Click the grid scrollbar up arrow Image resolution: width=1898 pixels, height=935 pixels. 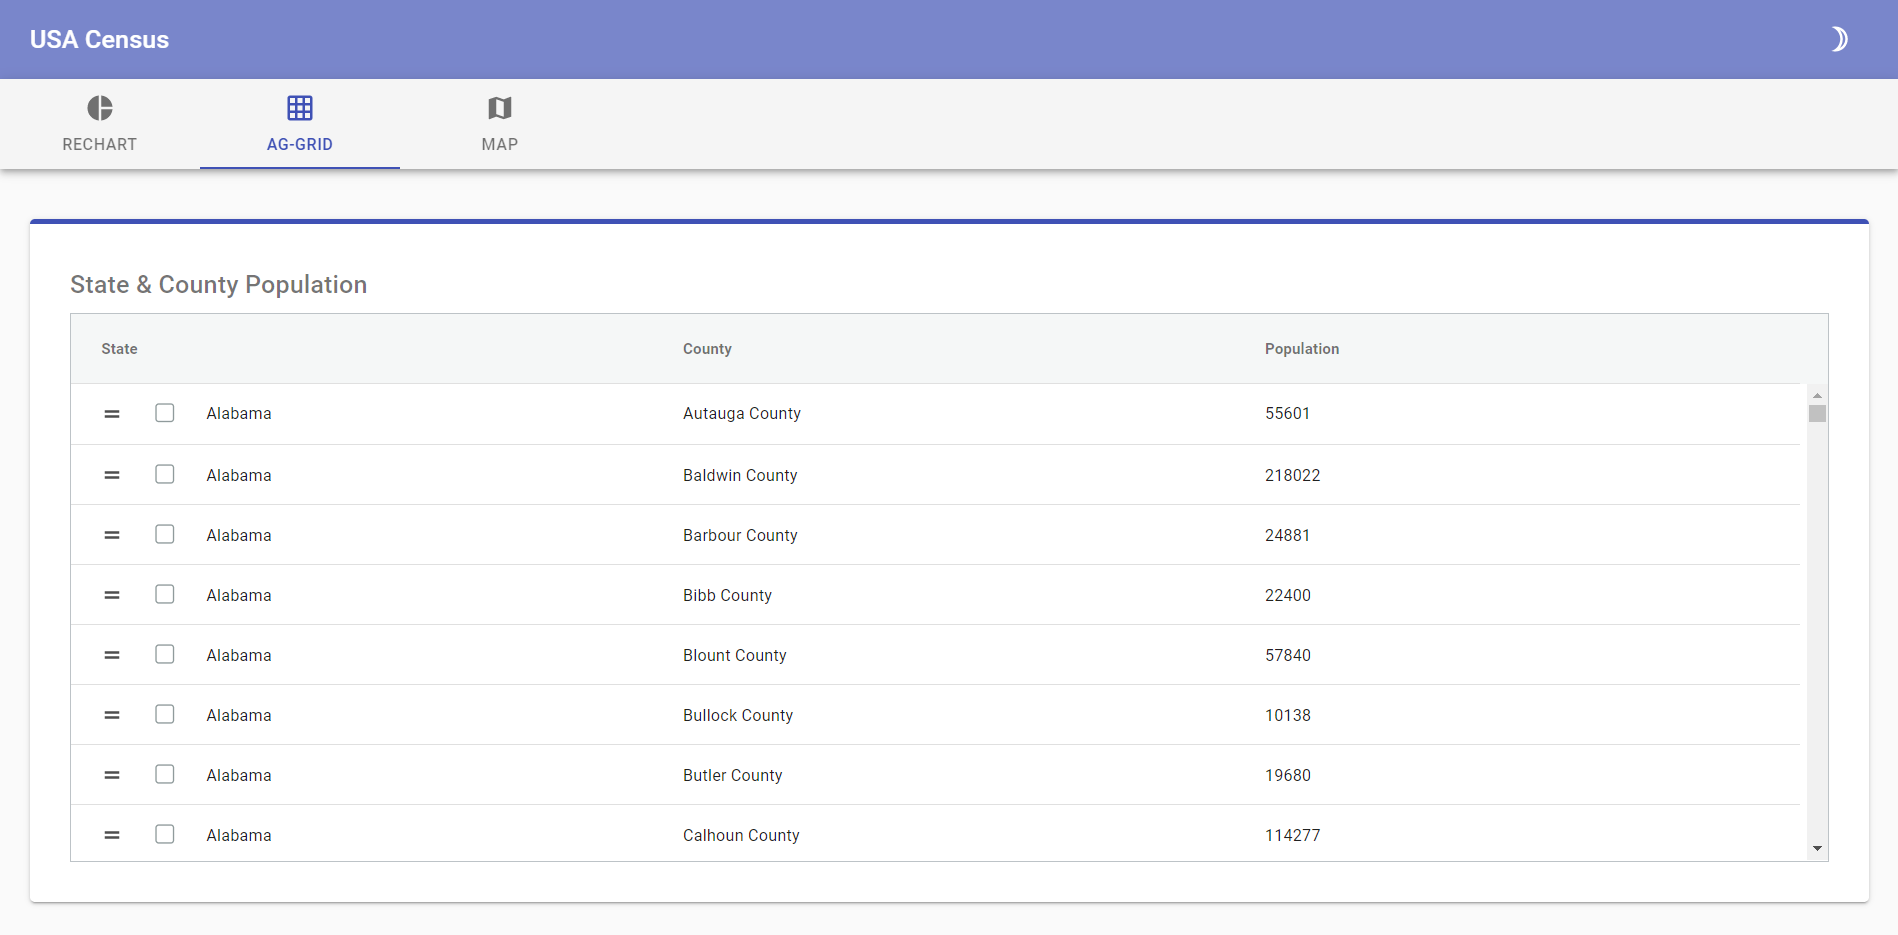(1817, 395)
